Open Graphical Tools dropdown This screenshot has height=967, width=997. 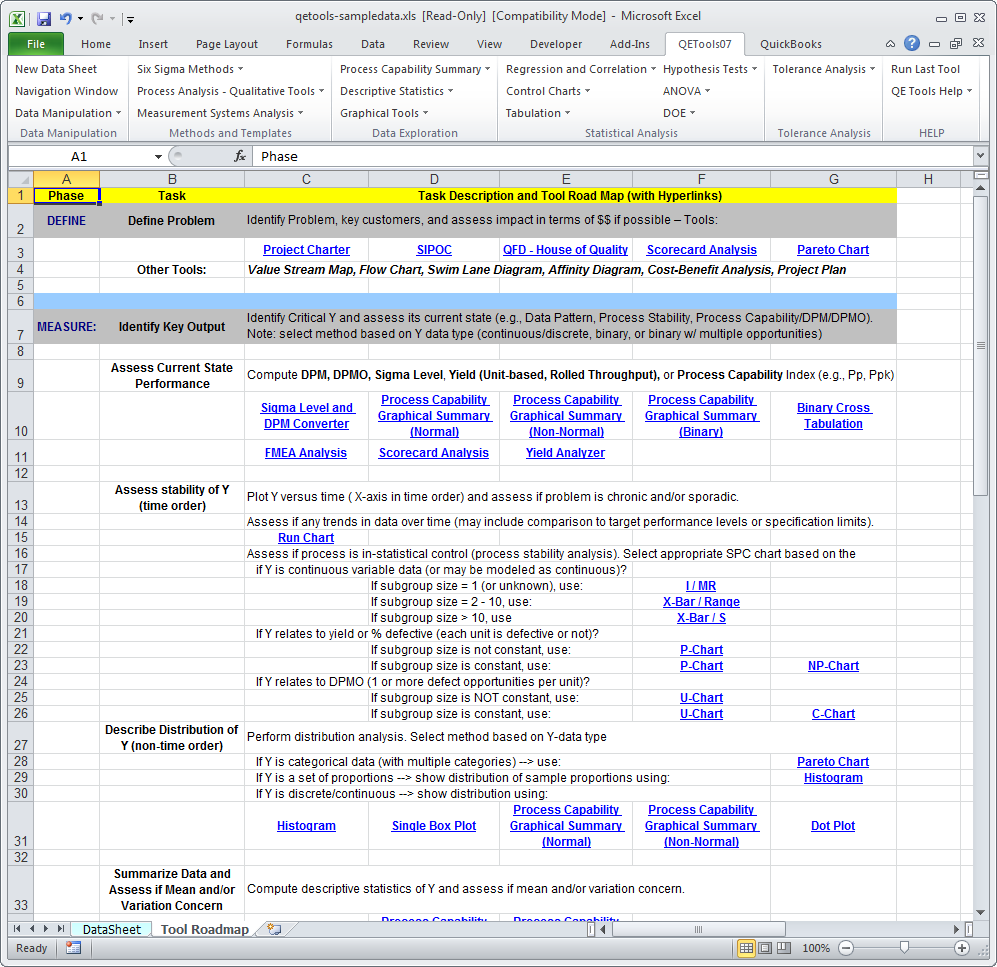pyautogui.click(x=384, y=113)
